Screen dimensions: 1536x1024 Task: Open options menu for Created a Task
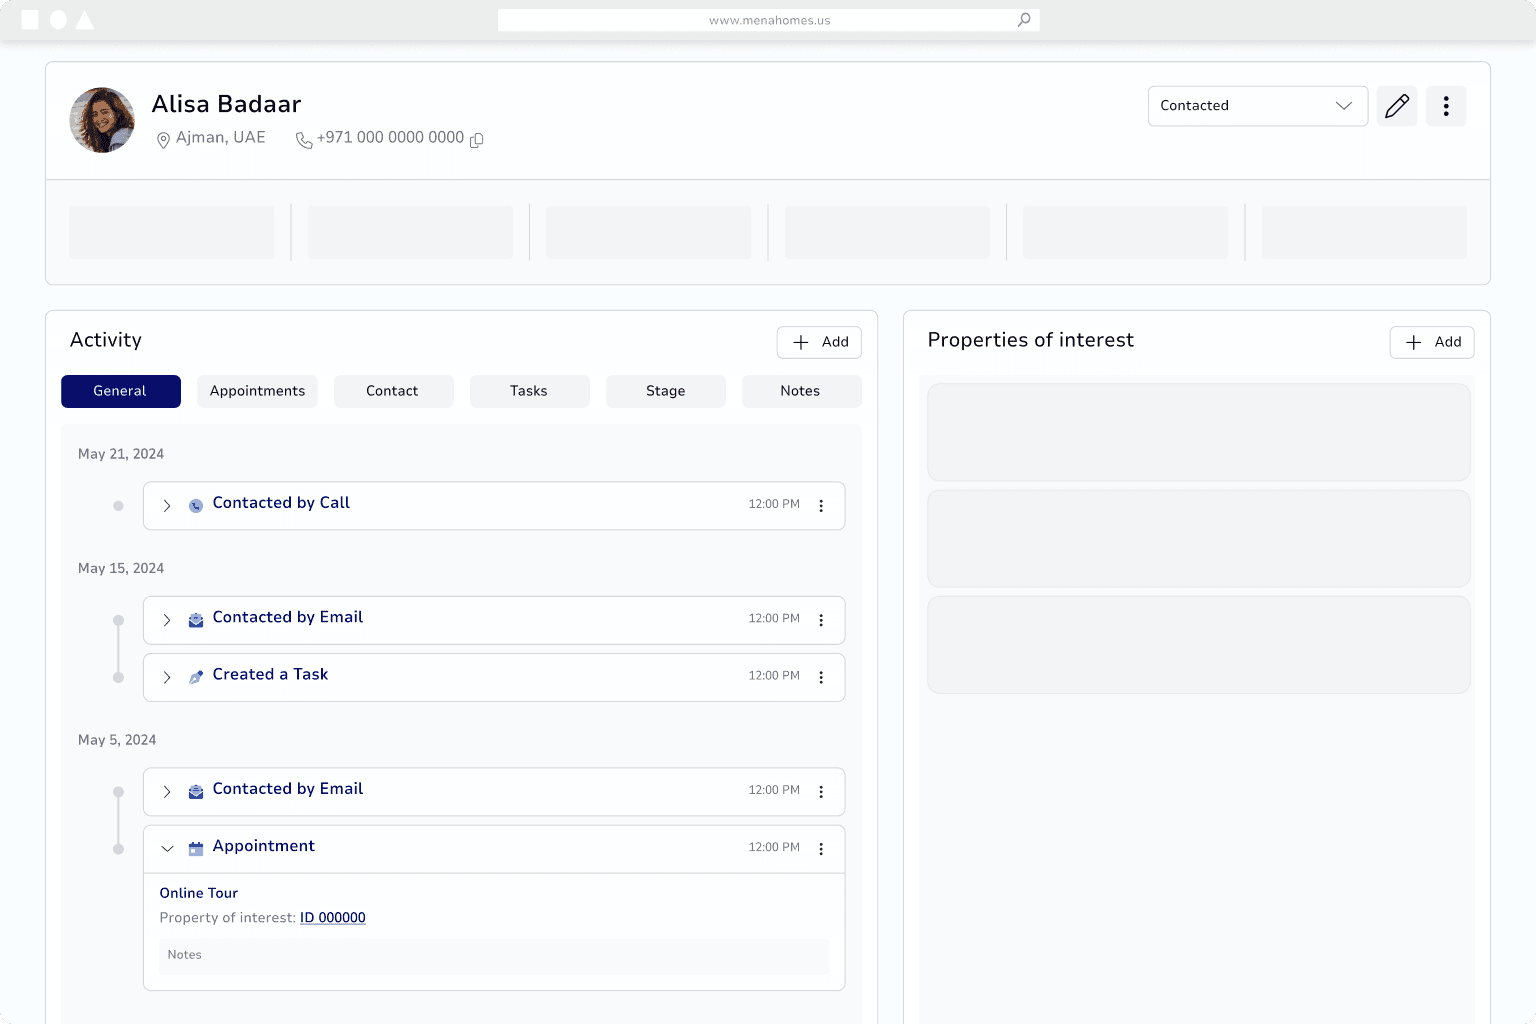click(821, 678)
